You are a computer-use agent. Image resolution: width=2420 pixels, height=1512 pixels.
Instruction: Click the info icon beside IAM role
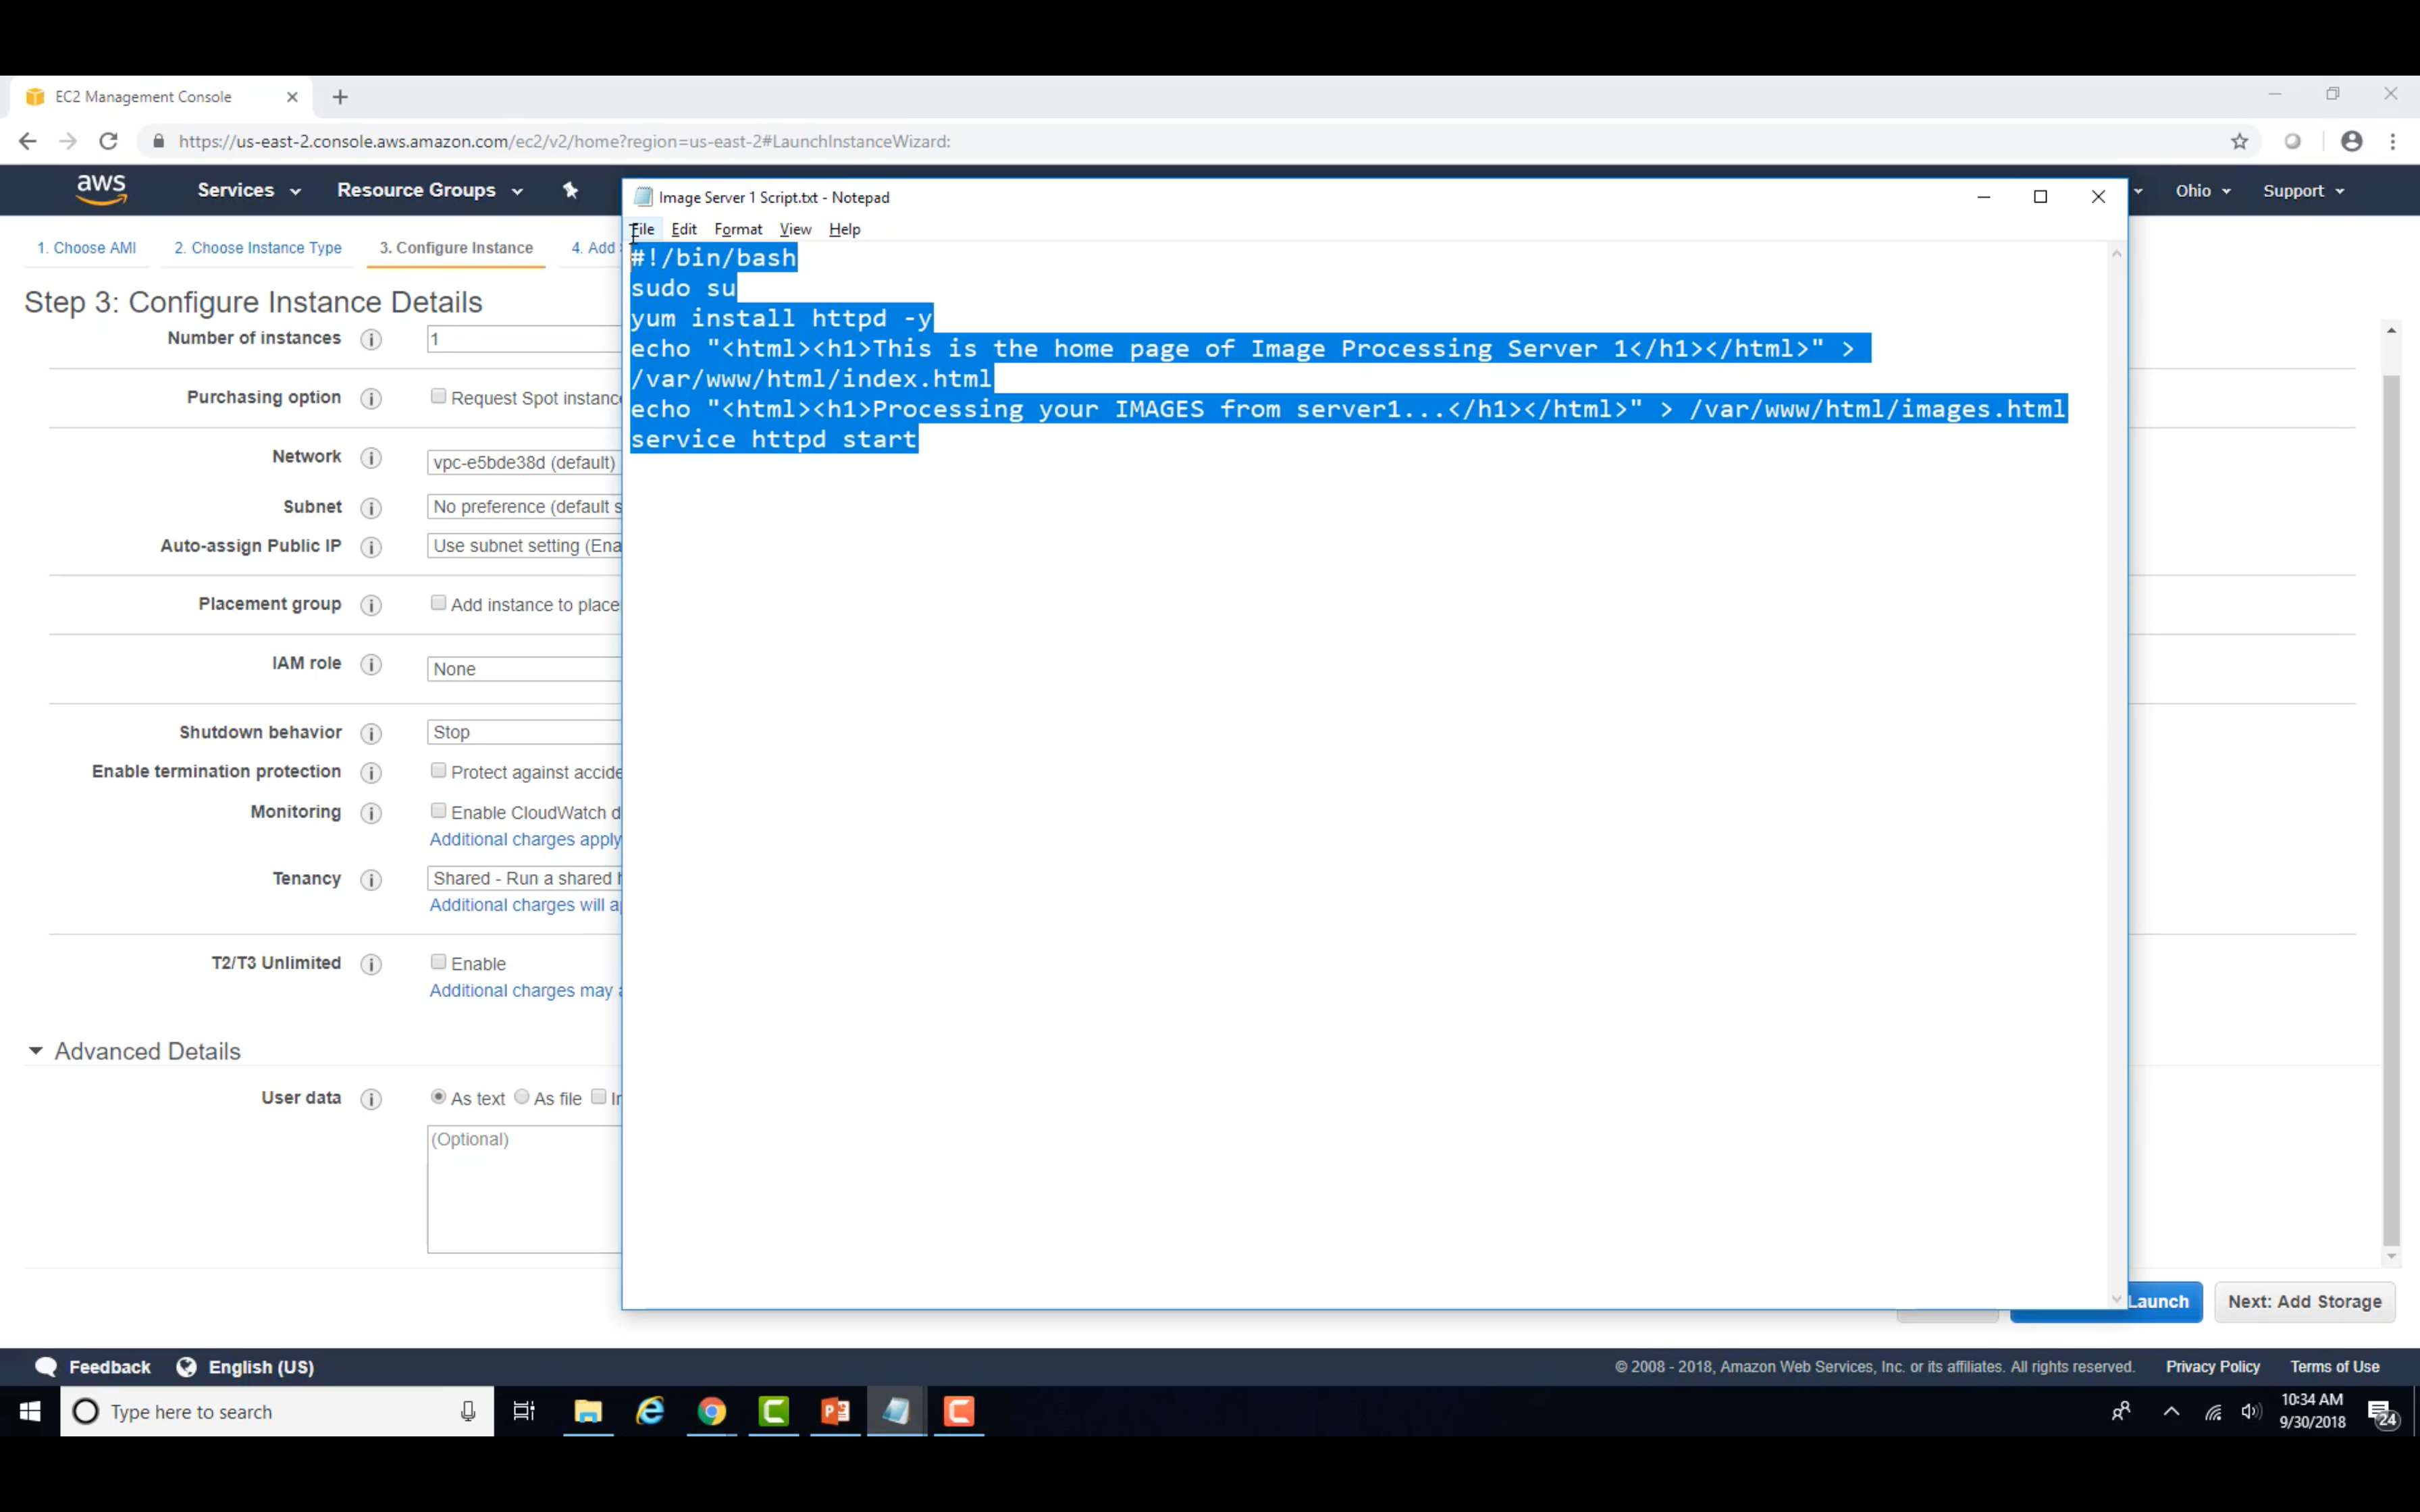click(x=371, y=665)
